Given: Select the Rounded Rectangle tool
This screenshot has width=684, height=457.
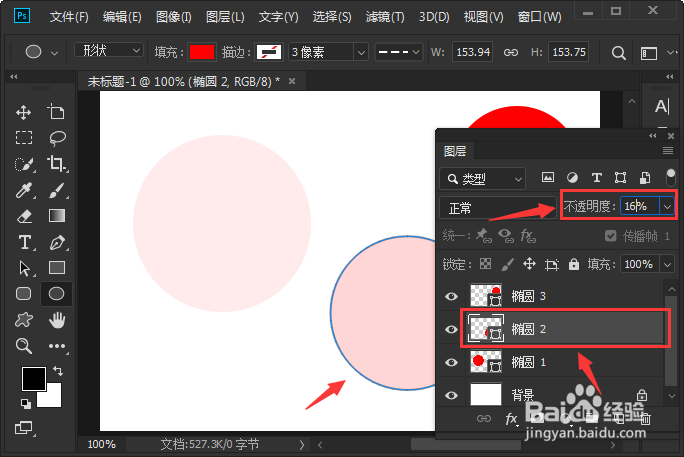Looking at the screenshot, I should click(x=24, y=294).
